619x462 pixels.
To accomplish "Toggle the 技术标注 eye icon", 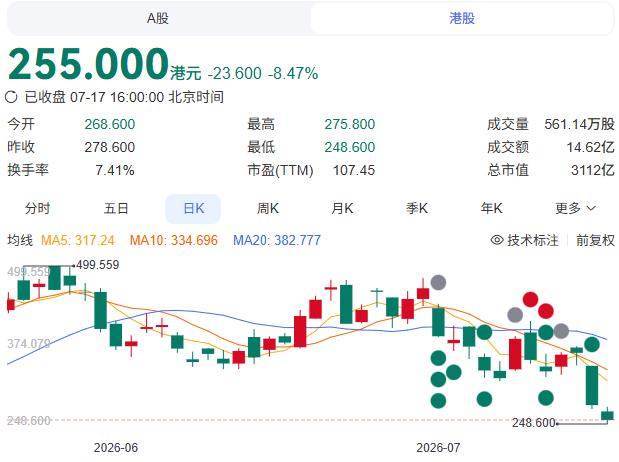I will [497, 240].
